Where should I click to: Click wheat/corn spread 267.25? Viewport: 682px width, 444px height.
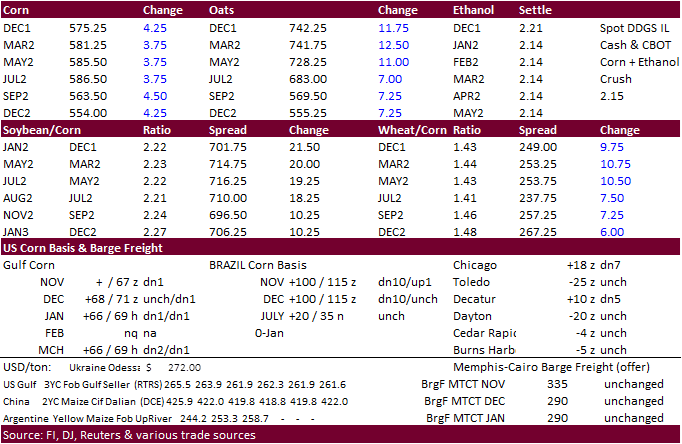[x=538, y=232]
